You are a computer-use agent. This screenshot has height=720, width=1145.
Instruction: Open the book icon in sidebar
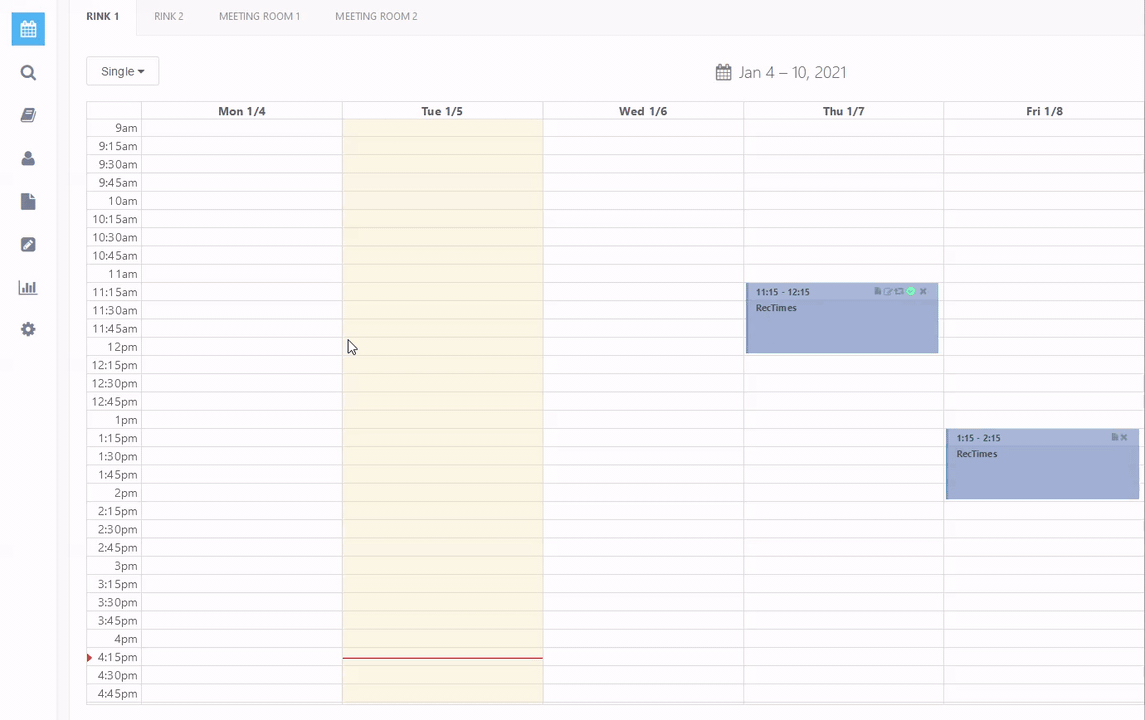pos(28,115)
